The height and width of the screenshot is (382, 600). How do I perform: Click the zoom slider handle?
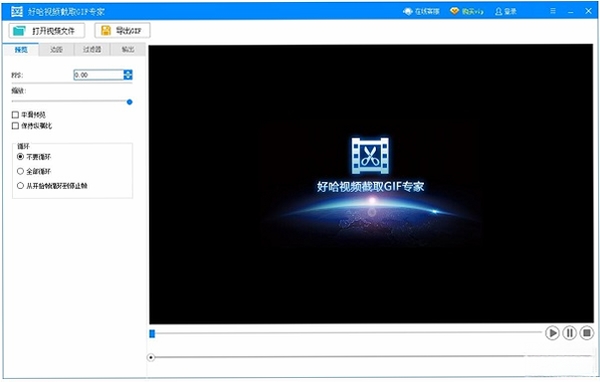[x=129, y=102]
